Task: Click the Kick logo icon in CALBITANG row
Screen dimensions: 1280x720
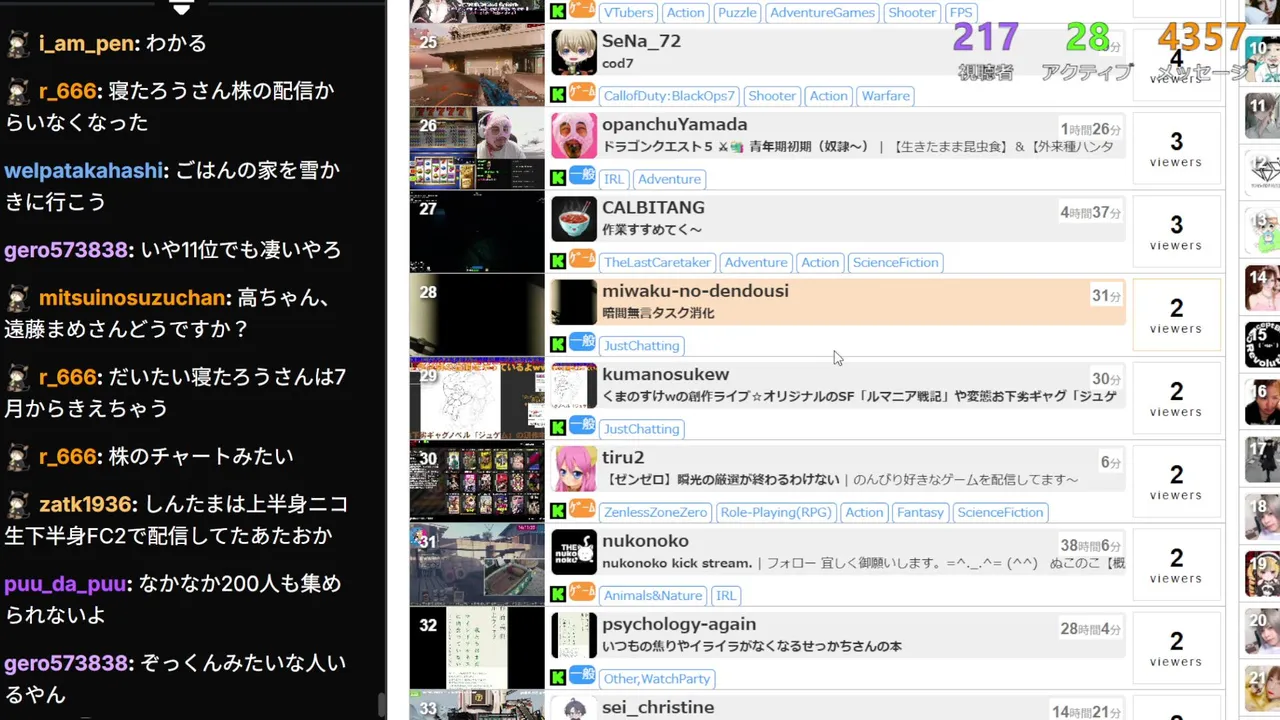Action: pos(558,261)
